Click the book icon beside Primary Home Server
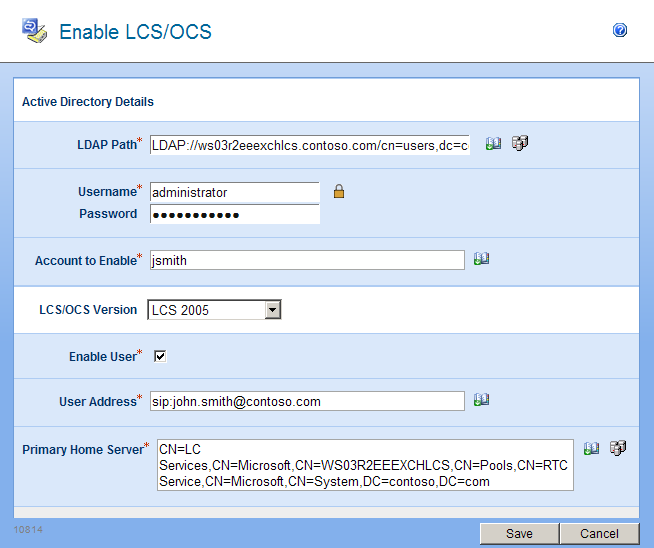654x548 pixels. [592, 449]
